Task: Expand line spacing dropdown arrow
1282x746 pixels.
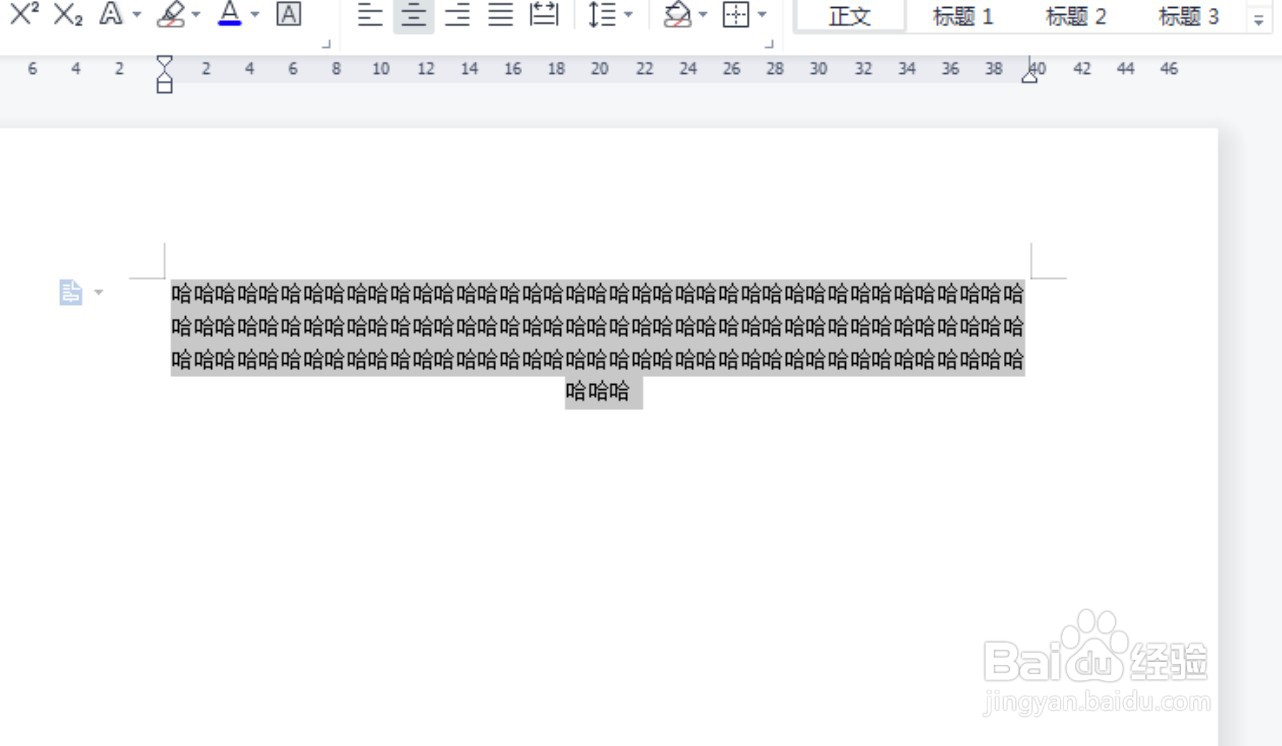Action: pos(628,15)
